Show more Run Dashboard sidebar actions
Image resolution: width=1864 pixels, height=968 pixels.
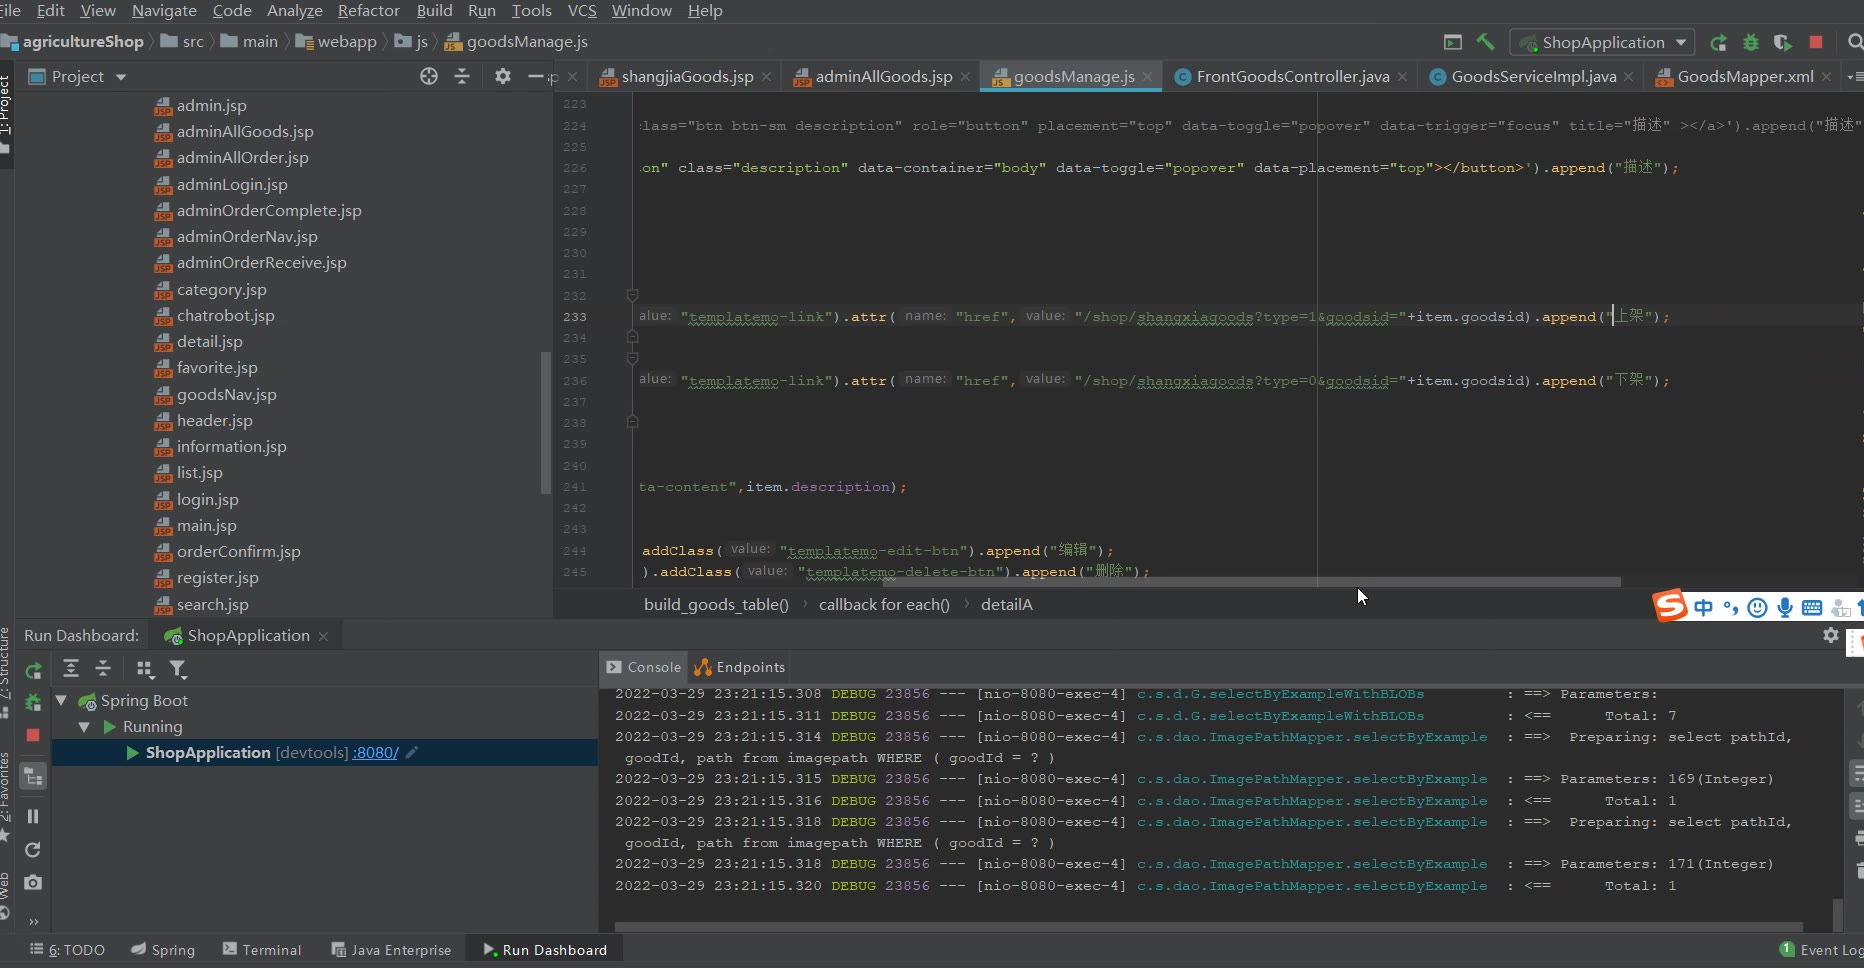(33, 921)
